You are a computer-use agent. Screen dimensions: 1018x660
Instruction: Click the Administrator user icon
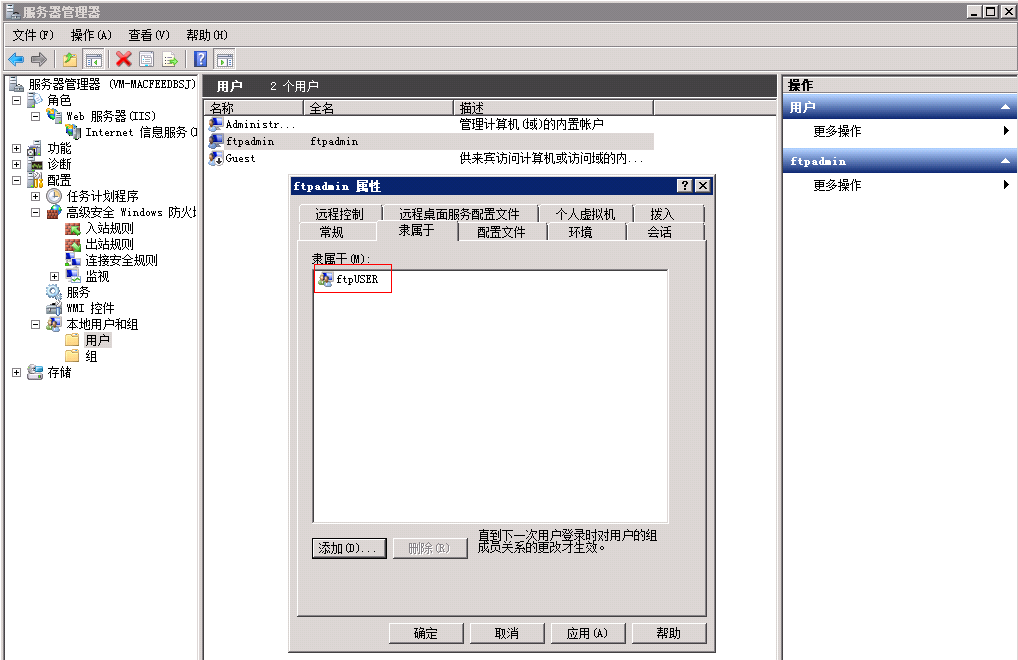coord(216,123)
